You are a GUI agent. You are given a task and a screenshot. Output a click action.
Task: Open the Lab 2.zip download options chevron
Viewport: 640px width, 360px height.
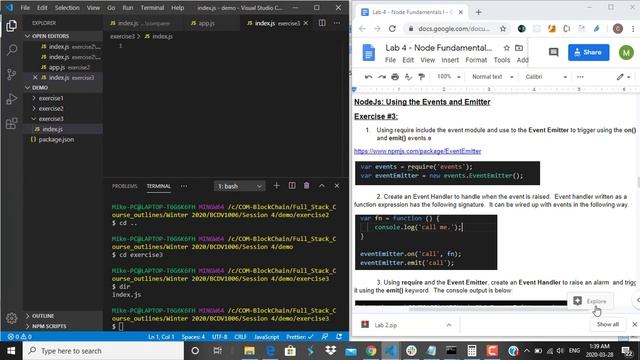click(449, 325)
